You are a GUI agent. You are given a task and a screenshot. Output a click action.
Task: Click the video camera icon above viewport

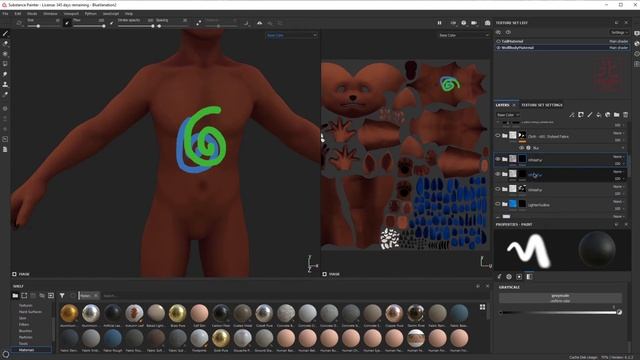[x=474, y=23]
